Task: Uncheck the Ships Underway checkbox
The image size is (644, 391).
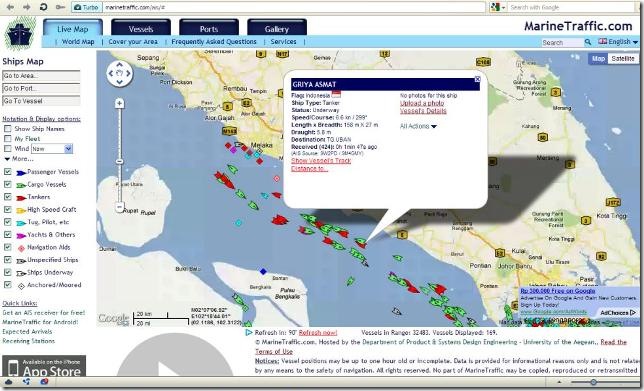Action: [8, 272]
